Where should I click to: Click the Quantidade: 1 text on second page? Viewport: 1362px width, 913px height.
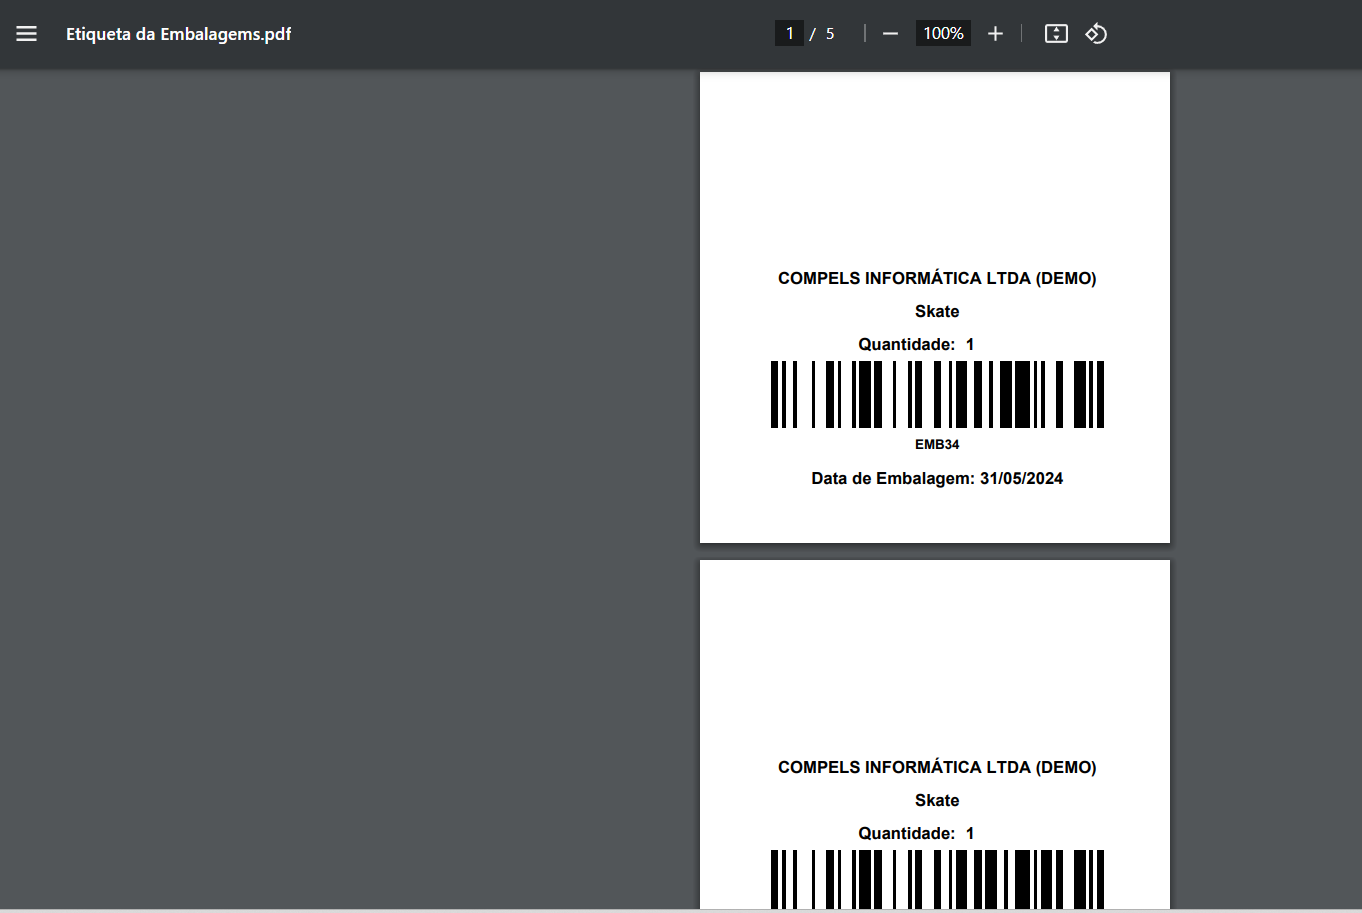916,834
